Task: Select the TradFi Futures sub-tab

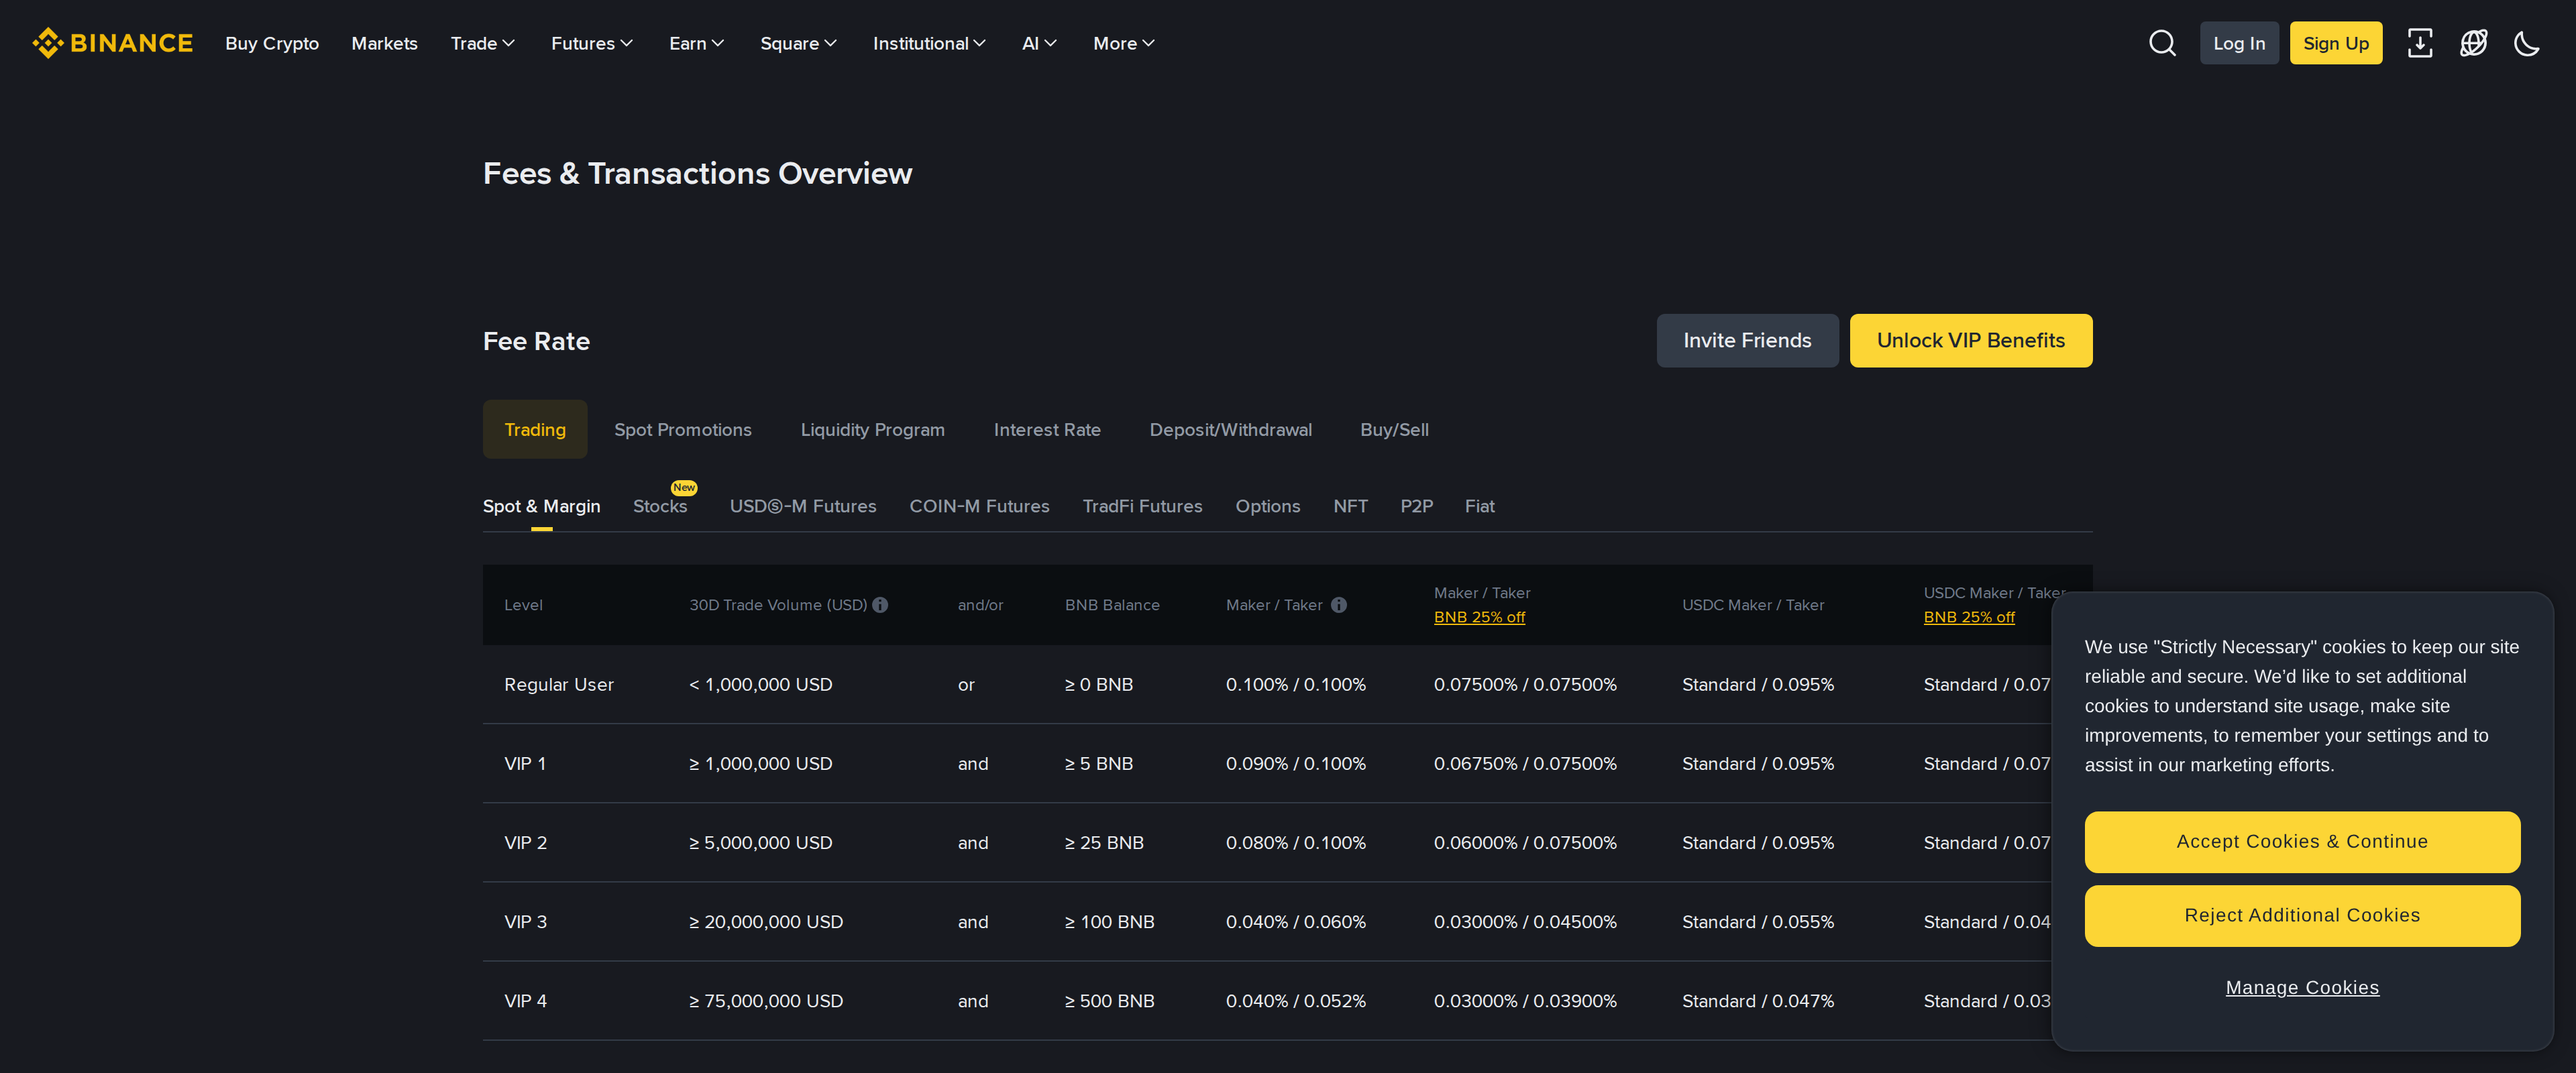Action: pyautogui.click(x=1142, y=506)
